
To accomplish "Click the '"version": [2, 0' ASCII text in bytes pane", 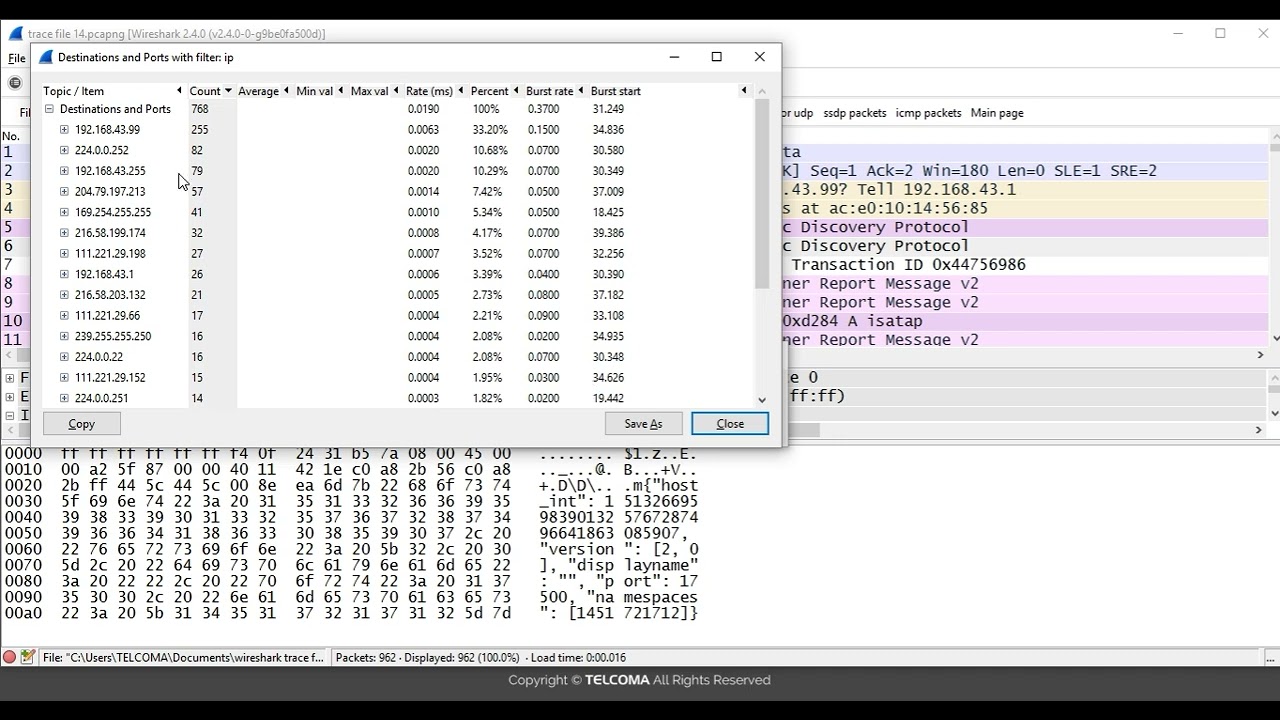I will click(619, 549).
